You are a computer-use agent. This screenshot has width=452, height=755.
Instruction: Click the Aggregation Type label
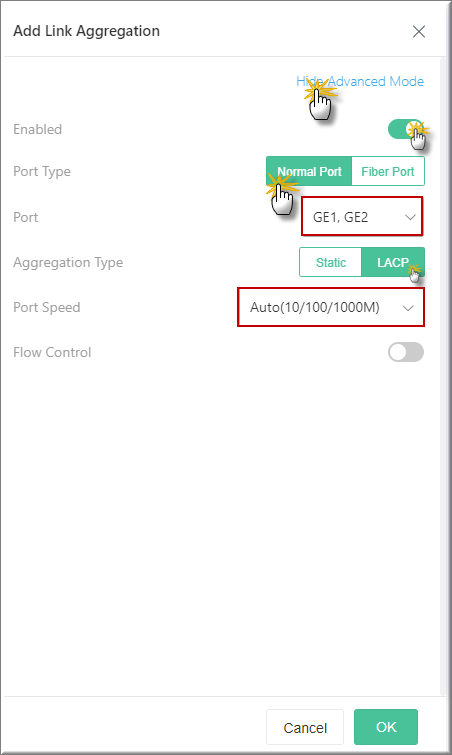(x=68, y=262)
